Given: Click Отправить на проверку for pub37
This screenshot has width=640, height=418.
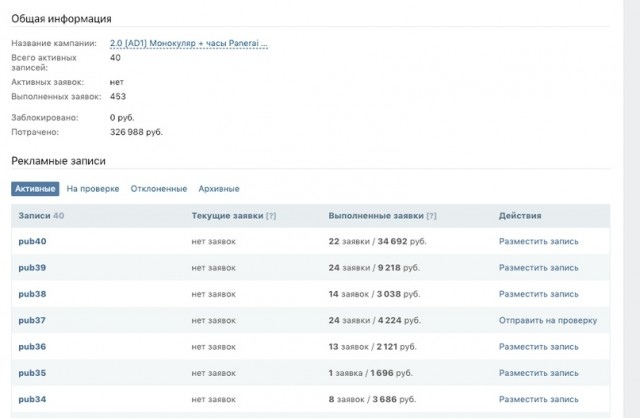Looking at the screenshot, I should click(548, 320).
